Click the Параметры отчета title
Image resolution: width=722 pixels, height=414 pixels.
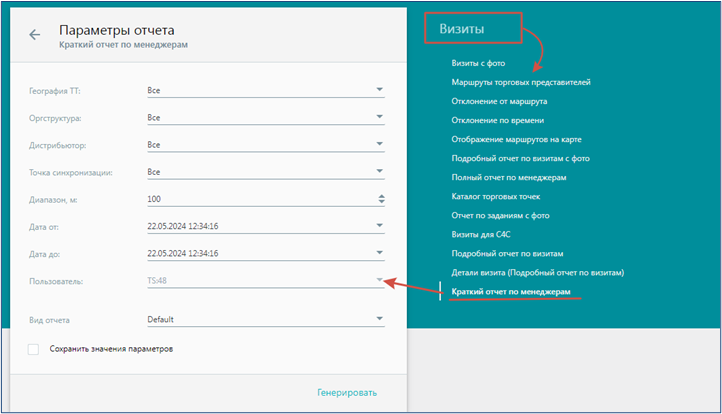tap(116, 30)
